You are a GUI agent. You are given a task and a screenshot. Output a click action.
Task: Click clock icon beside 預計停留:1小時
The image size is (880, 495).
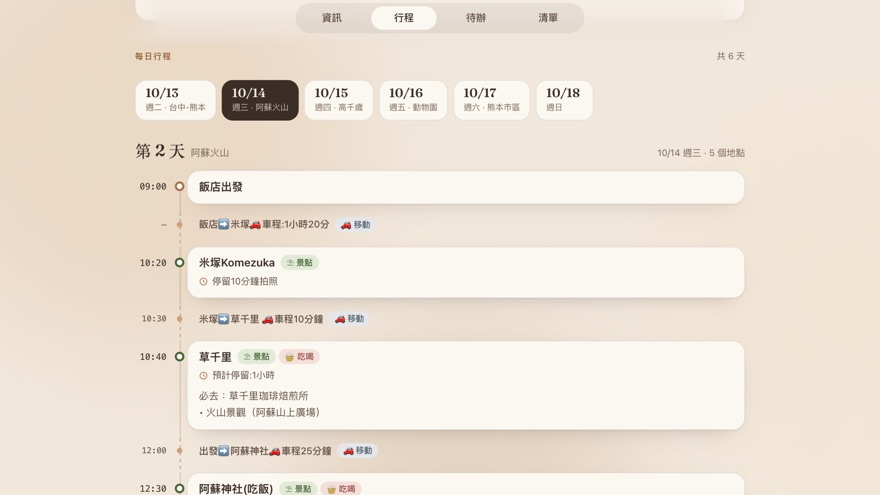tap(203, 375)
